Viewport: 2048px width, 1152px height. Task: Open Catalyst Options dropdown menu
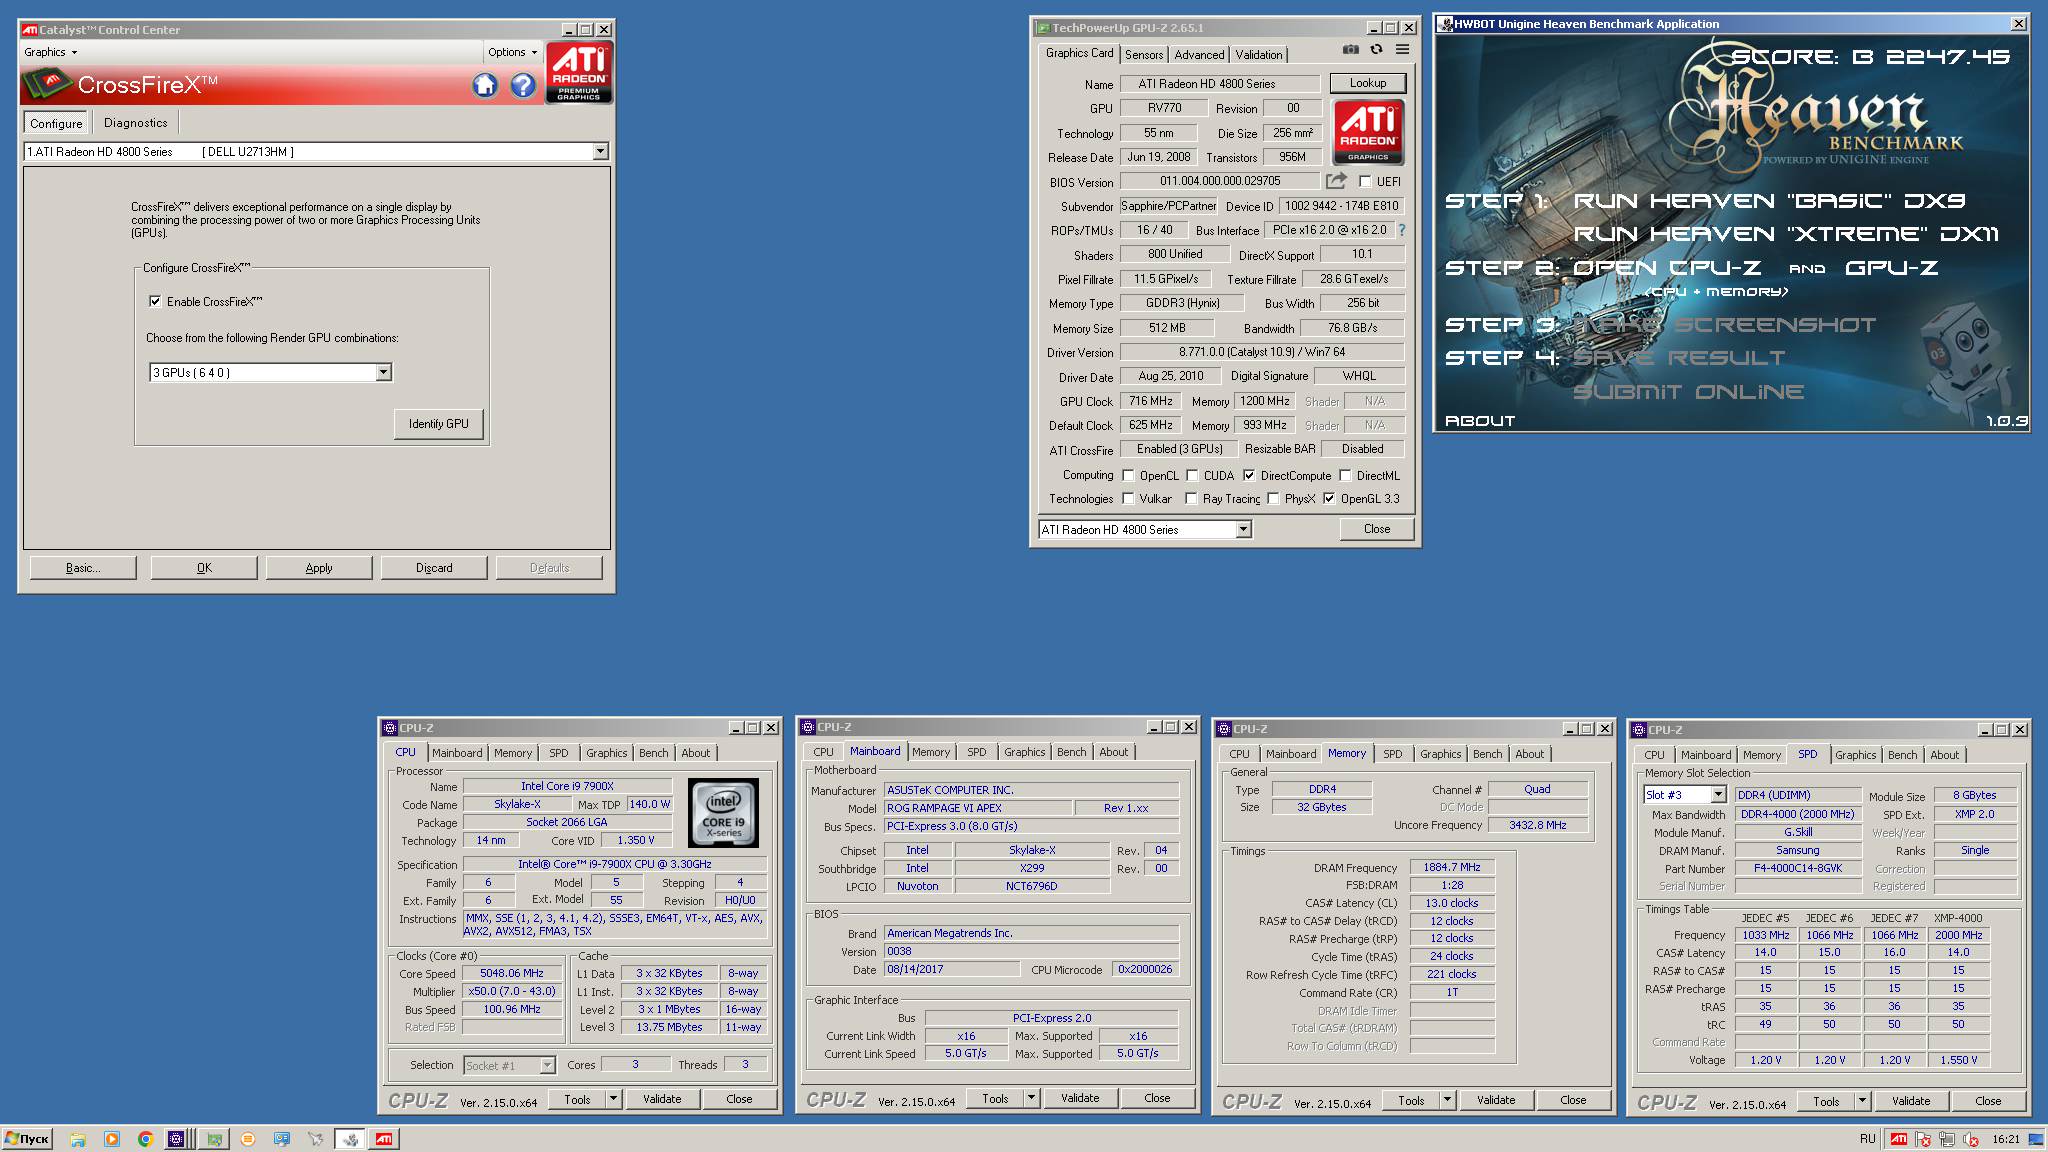[513, 52]
